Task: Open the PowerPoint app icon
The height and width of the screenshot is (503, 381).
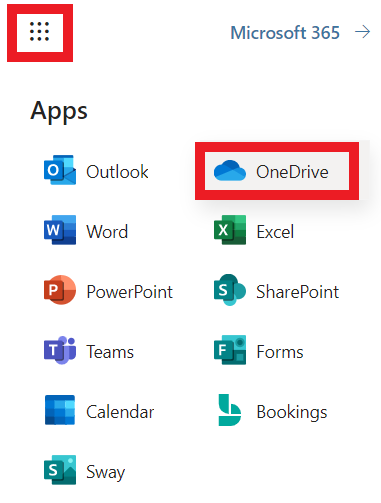Action: coord(60,290)
